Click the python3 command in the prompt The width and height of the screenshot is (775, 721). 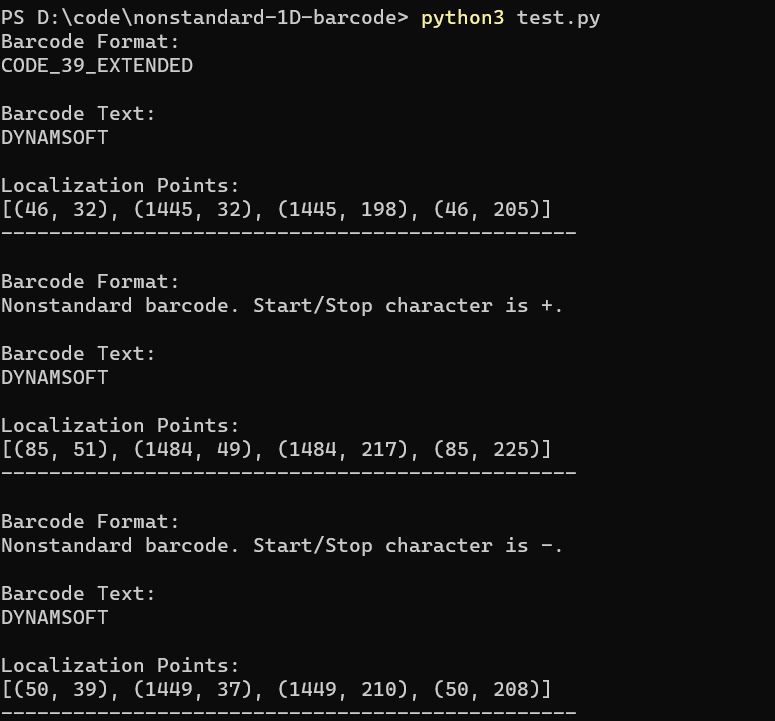click(x=463, y=18)
